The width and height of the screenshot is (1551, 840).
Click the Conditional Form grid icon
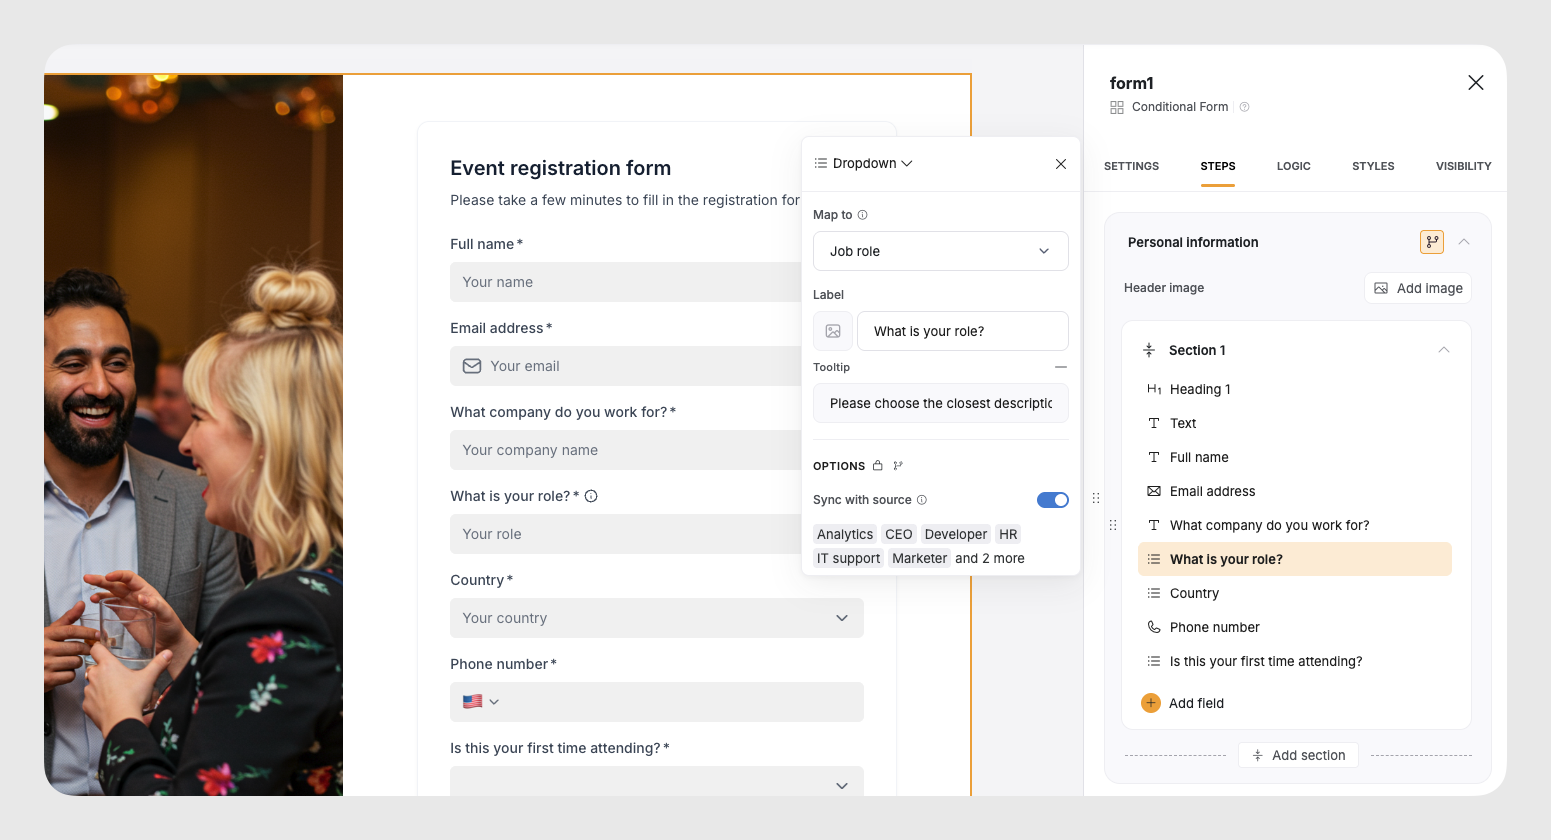coord(1117,107)
